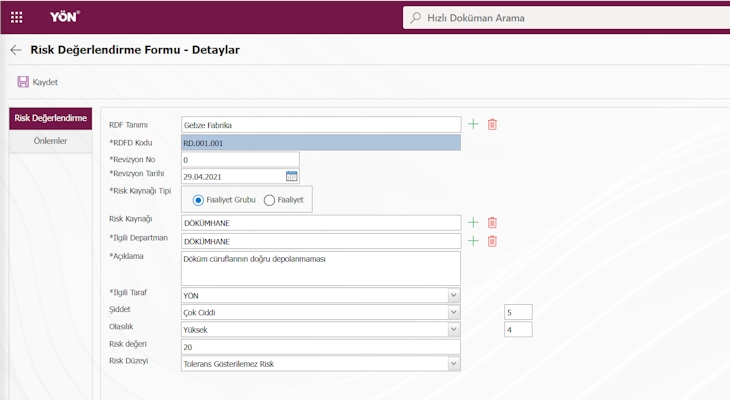Select the Faaliyet radio button
Image resolution: width=730 pixels, height=400 pixels.
click(269, 200)
